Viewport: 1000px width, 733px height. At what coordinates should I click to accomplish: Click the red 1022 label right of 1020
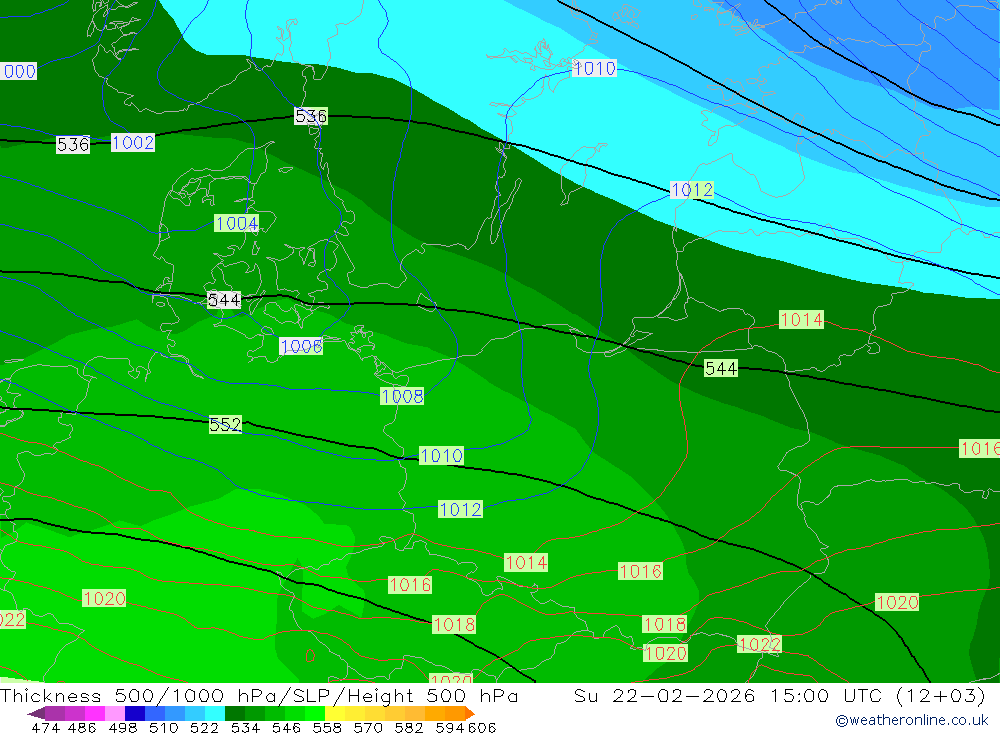click(759, 644)
